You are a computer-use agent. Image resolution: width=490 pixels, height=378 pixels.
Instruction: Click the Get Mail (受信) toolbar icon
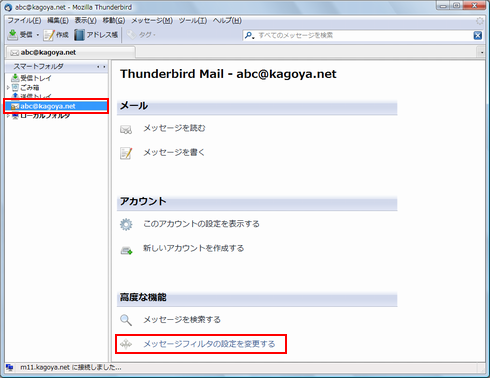click(12, 35)
